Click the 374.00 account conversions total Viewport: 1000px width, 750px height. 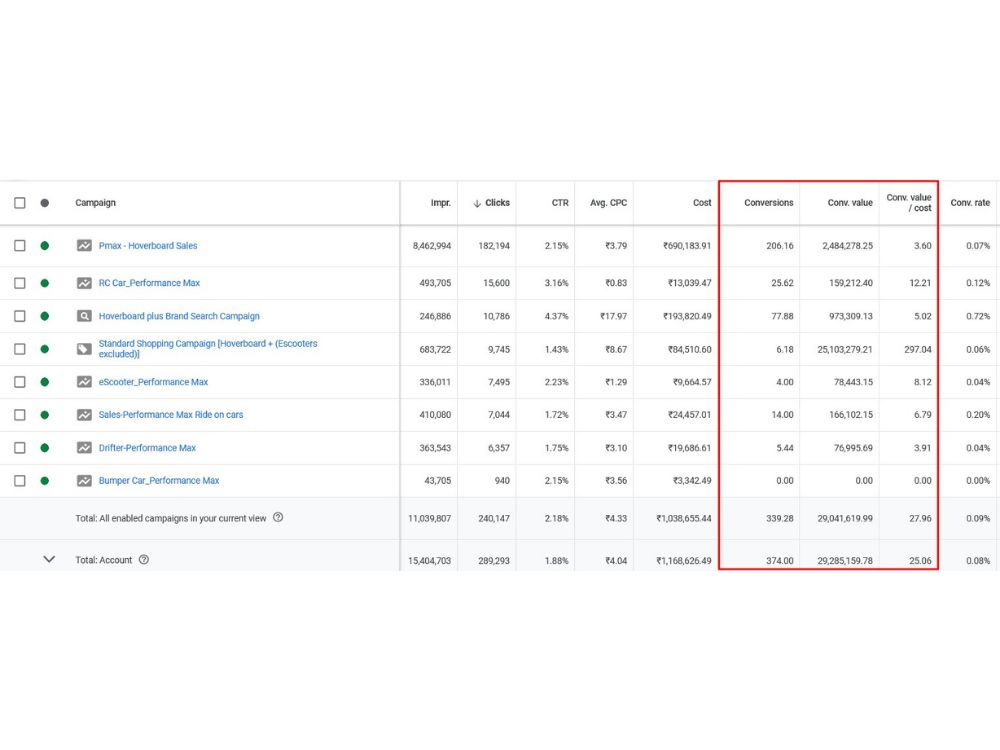[x=780, y=561]
